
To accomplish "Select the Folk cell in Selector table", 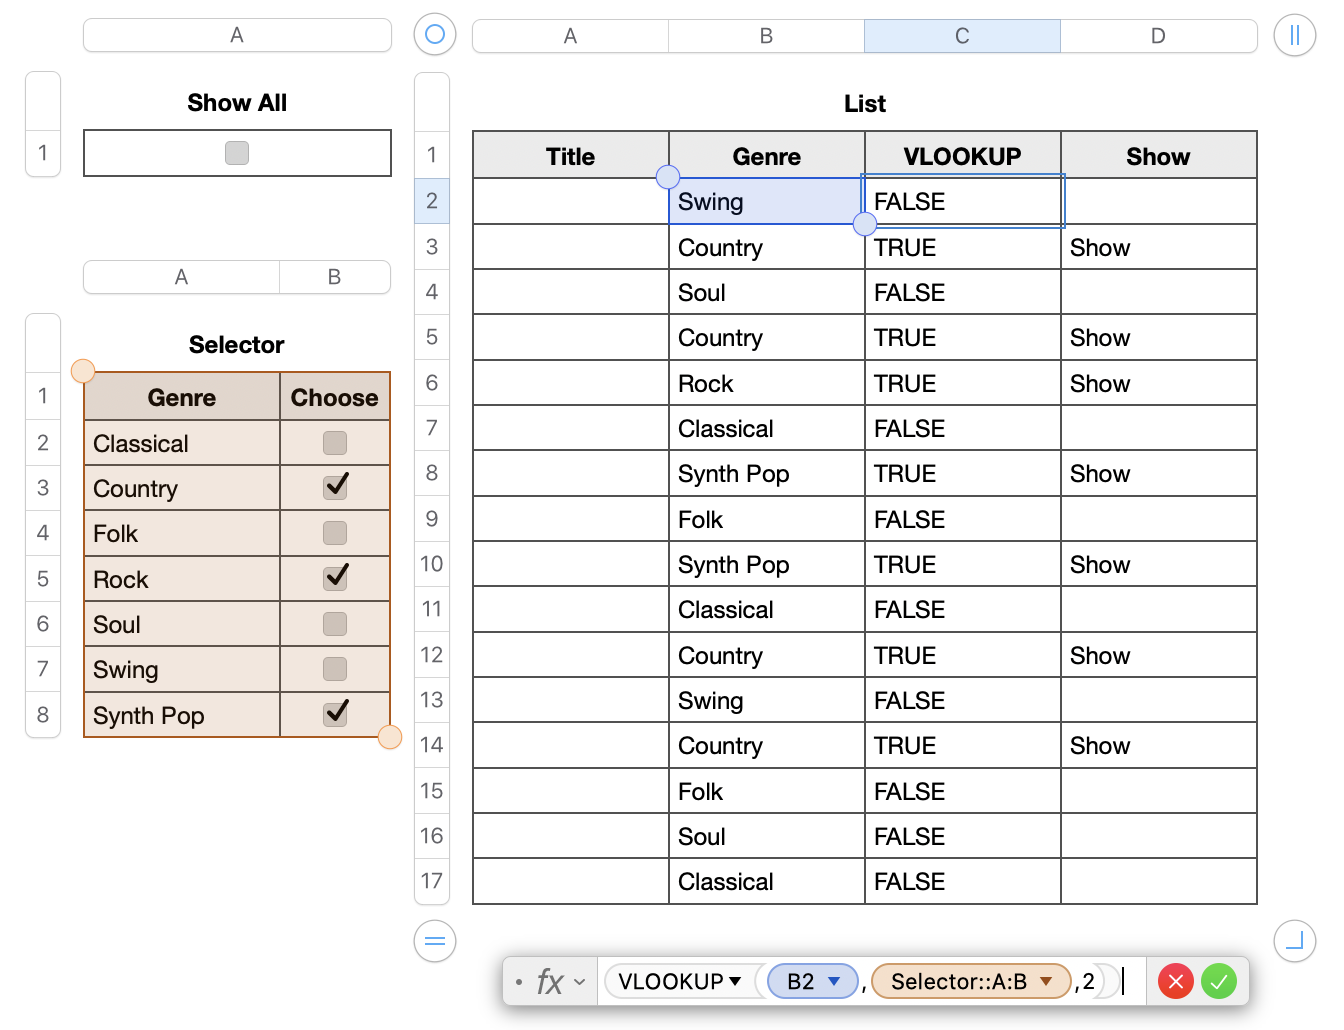I will coord(182,533).
